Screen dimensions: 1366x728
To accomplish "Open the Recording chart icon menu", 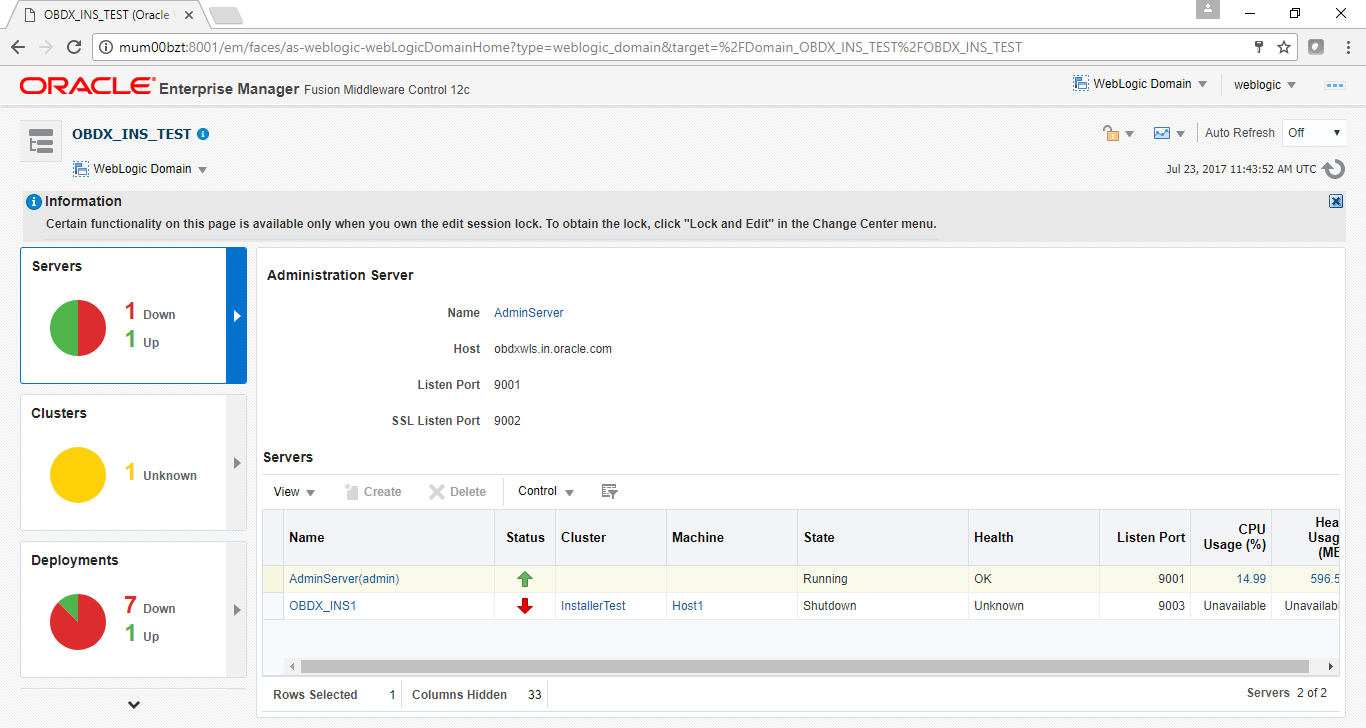I will tap(1168, 133).
